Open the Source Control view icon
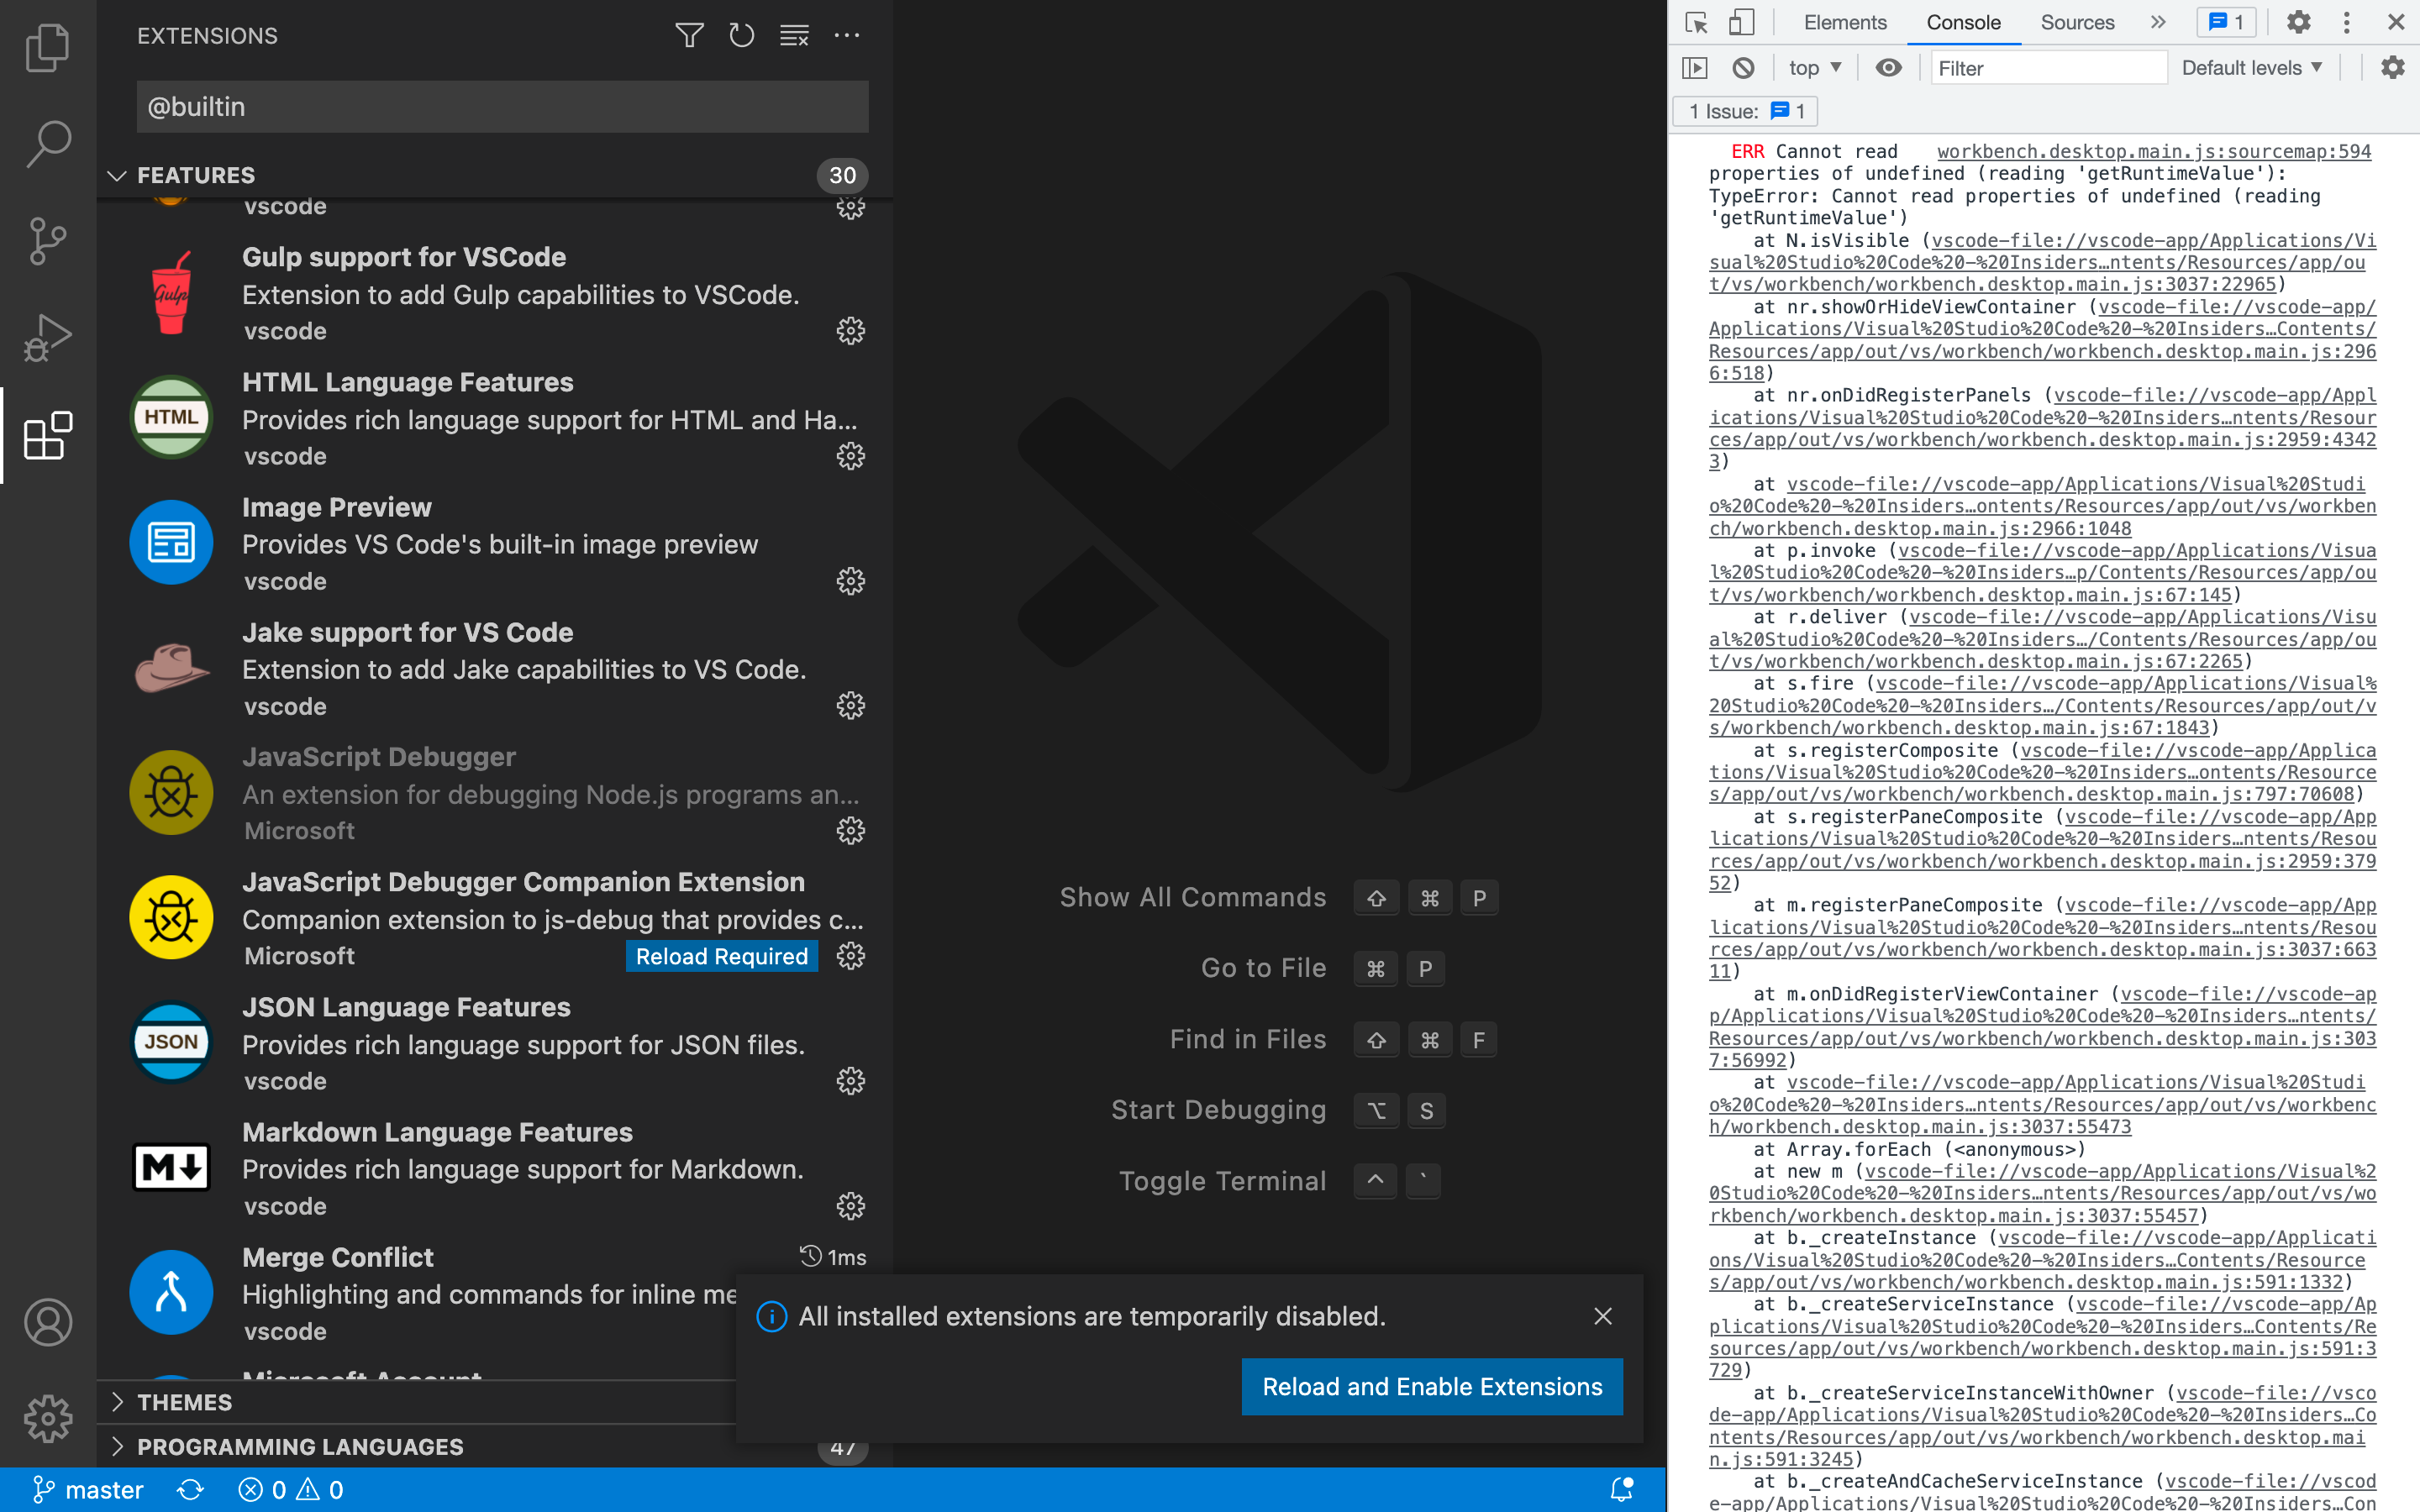 [47, 240]
